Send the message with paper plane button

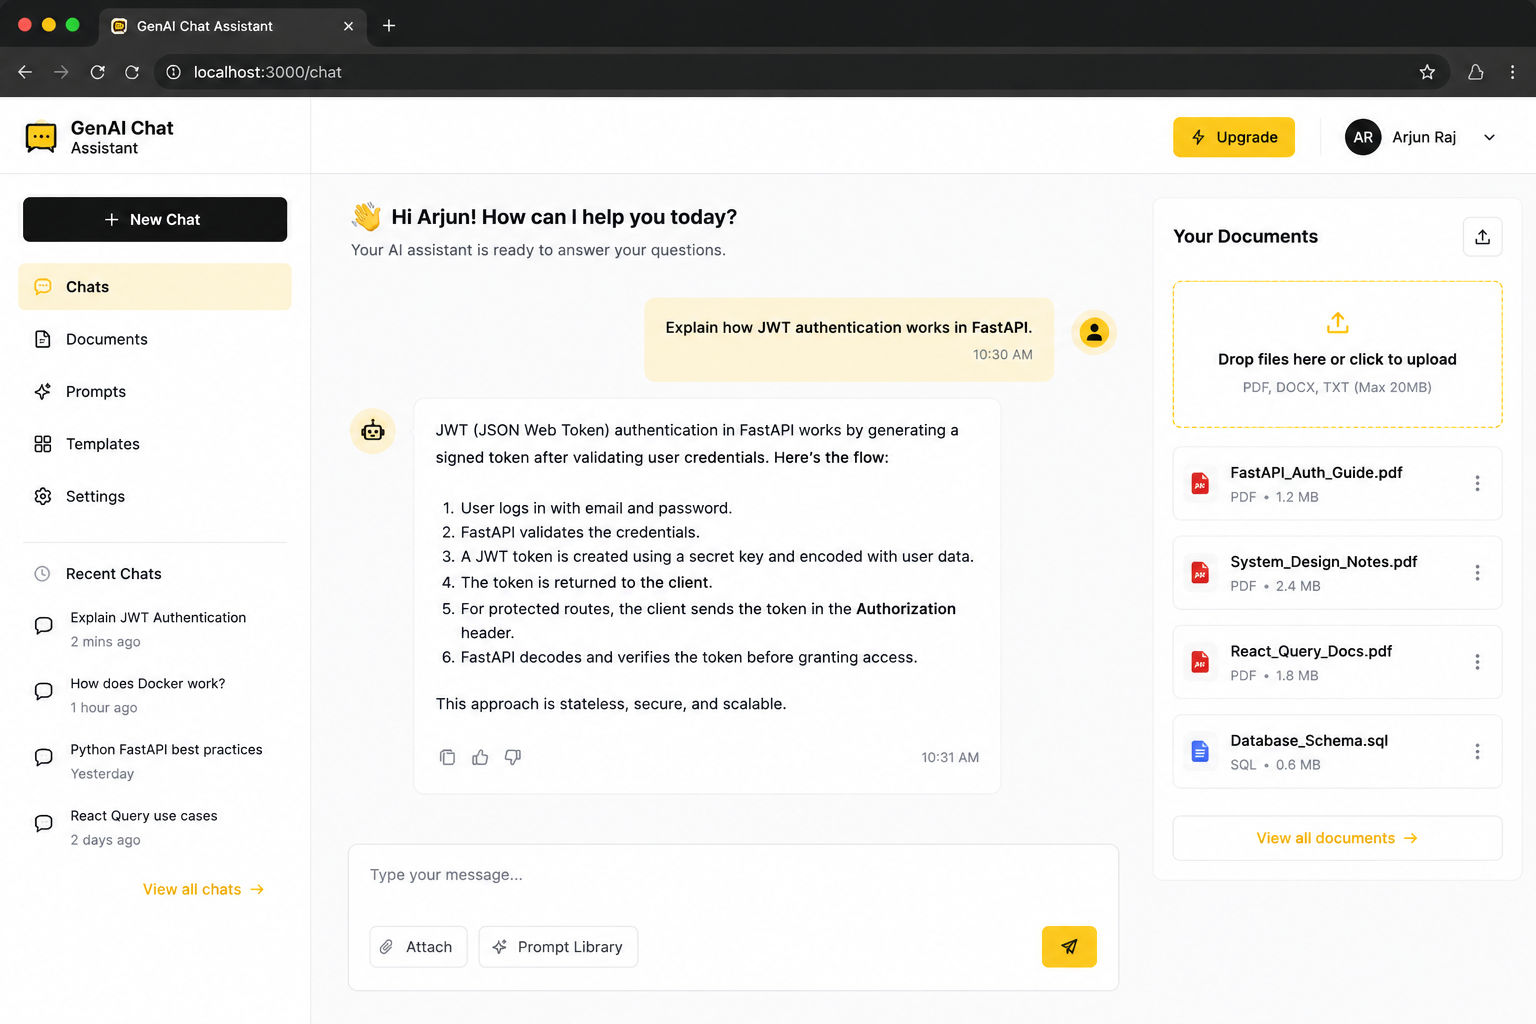(x=1069, y=946)
